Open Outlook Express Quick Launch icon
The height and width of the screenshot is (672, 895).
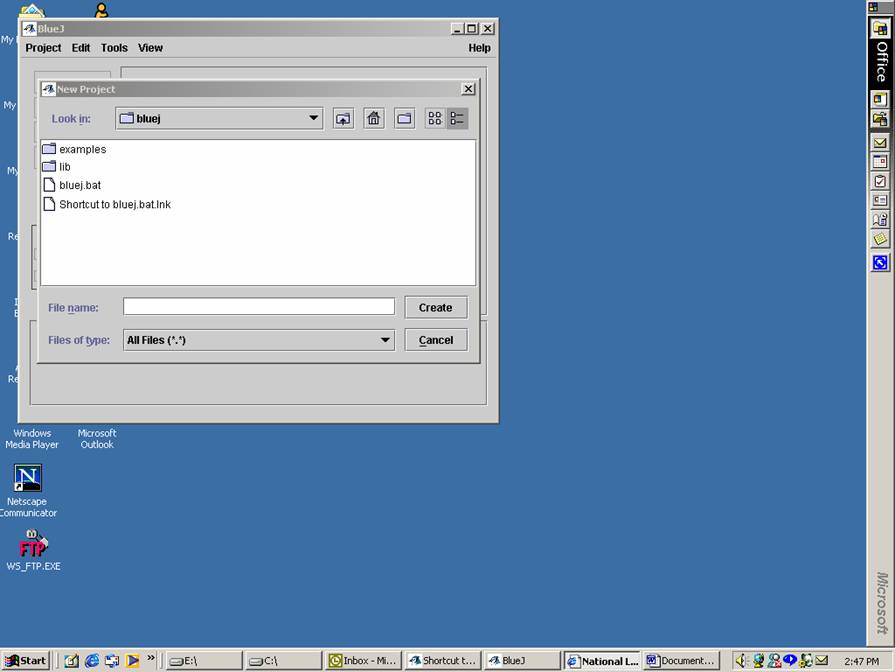tap(112, 661)
